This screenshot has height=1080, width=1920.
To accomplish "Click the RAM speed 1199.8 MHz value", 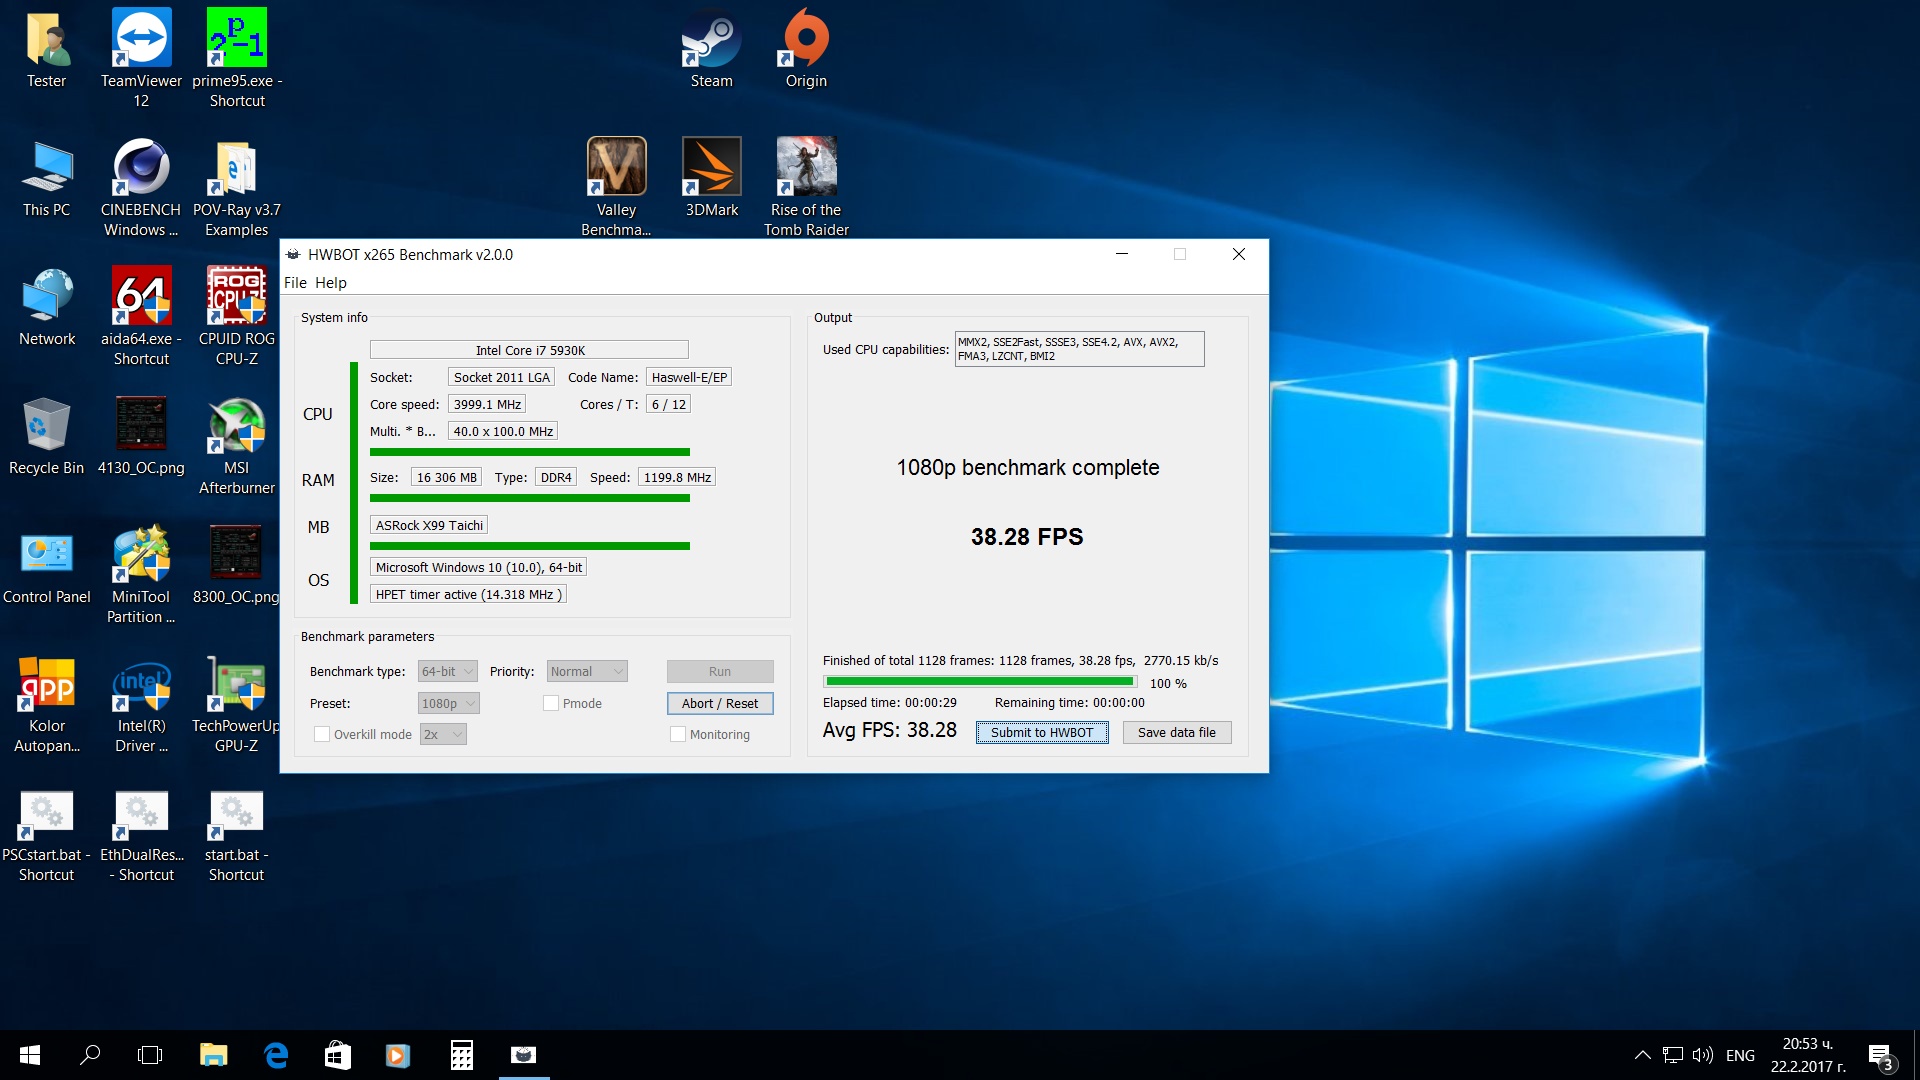I will [x=677, y=478].
